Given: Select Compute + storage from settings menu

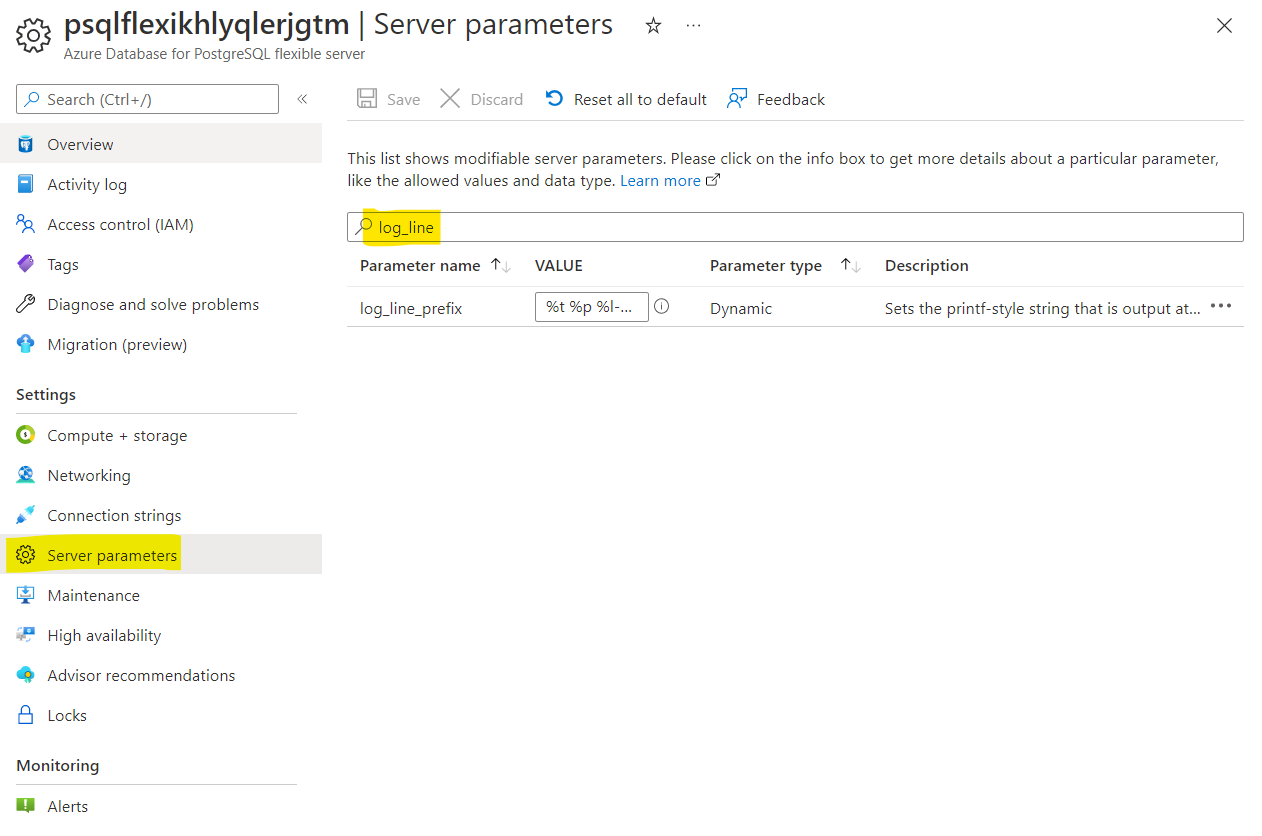Looking at the screenshot, I should [x=117, y=435].
